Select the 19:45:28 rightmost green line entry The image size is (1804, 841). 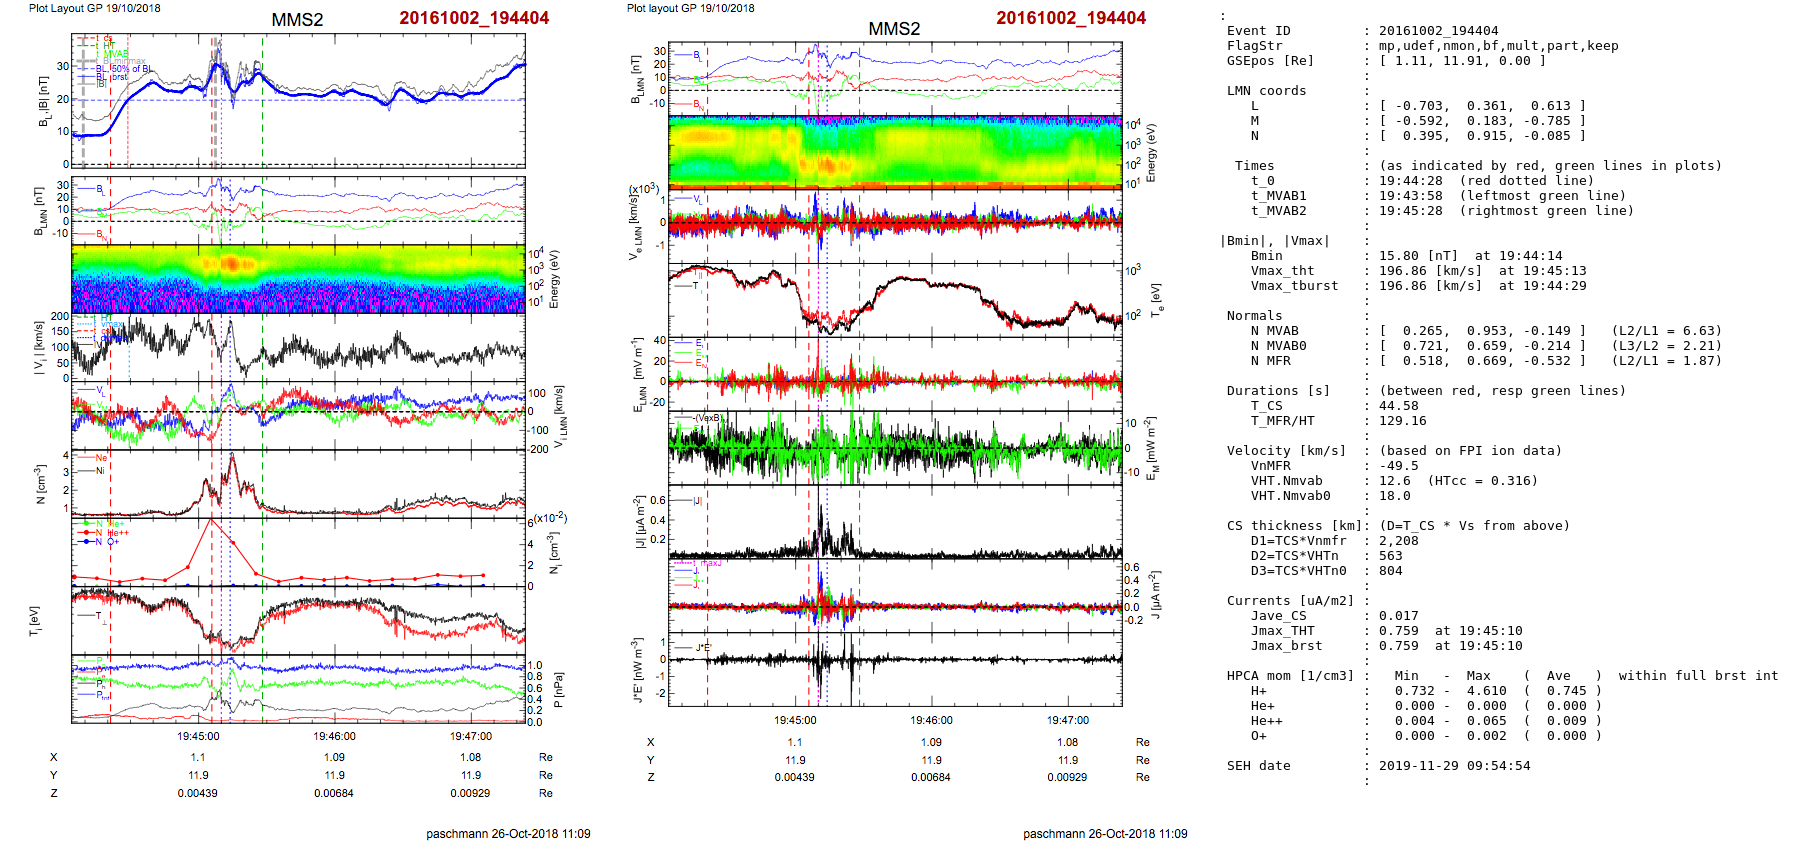click(1506, 211)
